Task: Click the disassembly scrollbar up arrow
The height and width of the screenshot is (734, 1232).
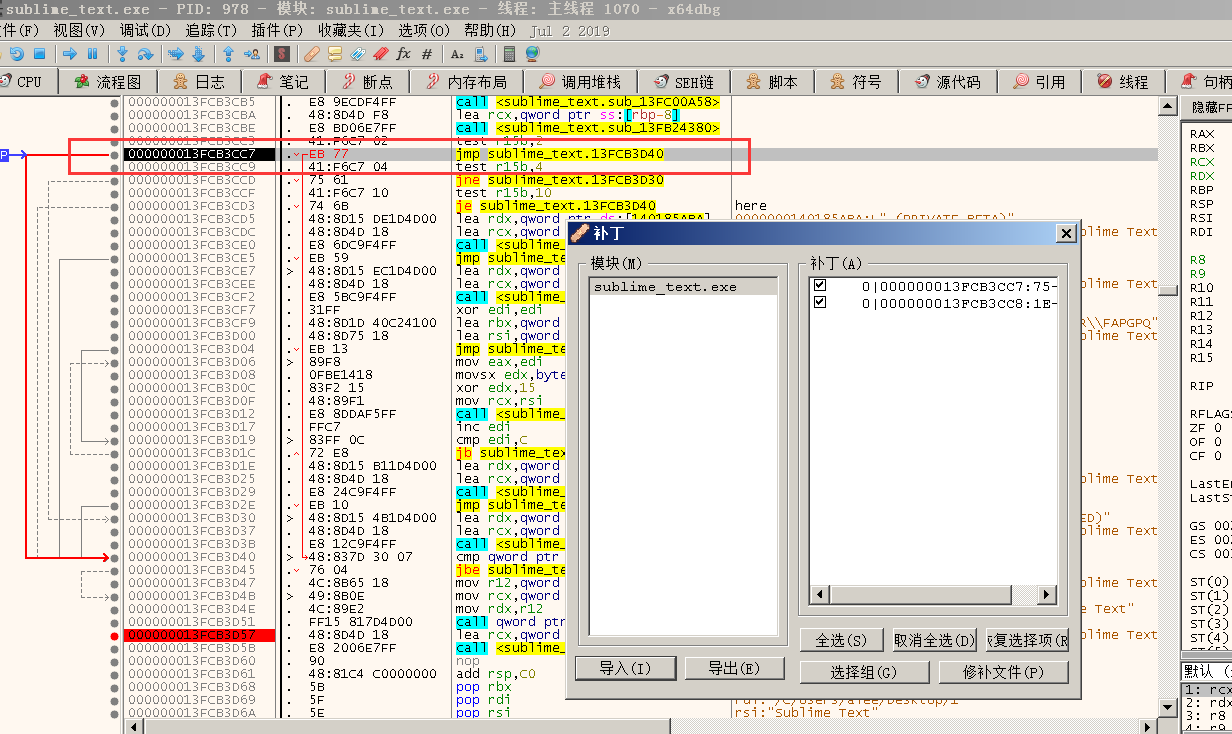Action: click(x=1166, y=106)
